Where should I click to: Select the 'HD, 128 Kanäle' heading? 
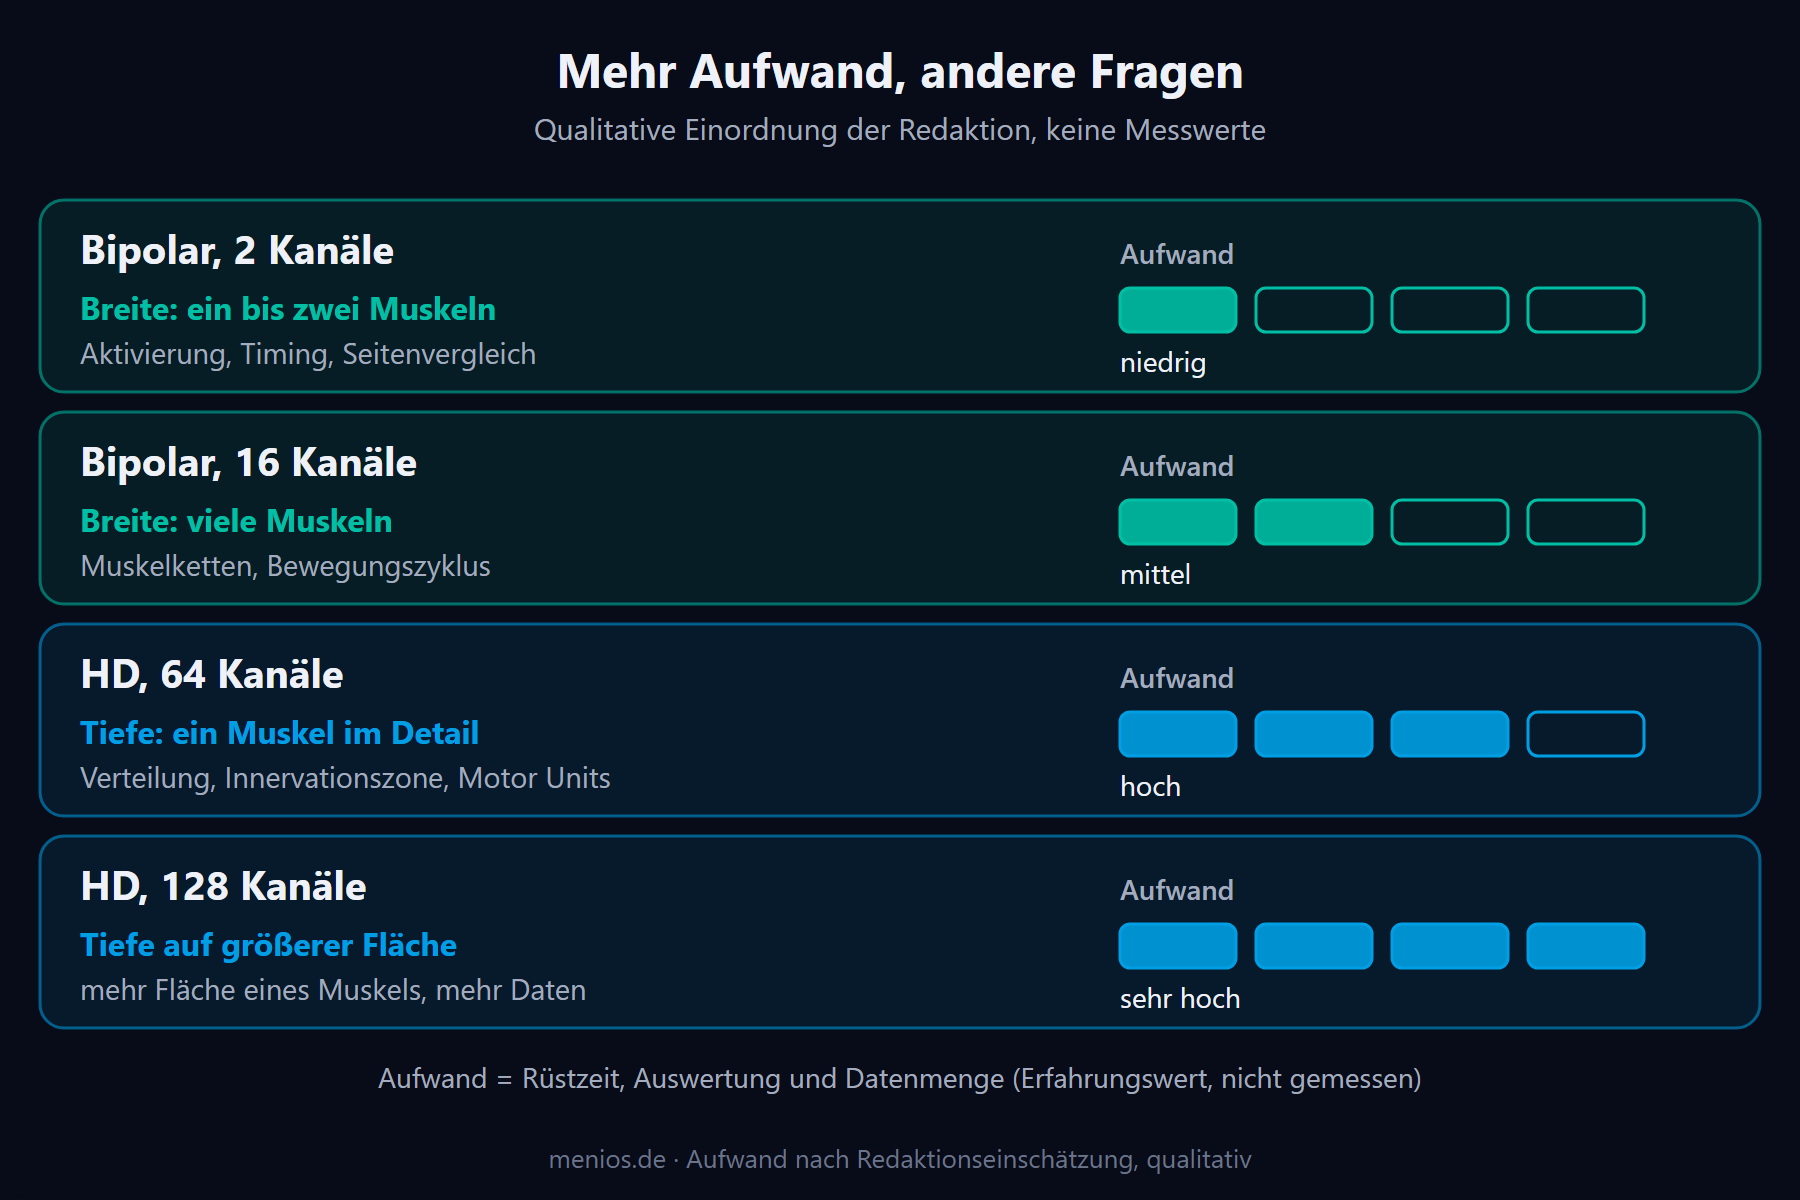[x=223, y=886]
